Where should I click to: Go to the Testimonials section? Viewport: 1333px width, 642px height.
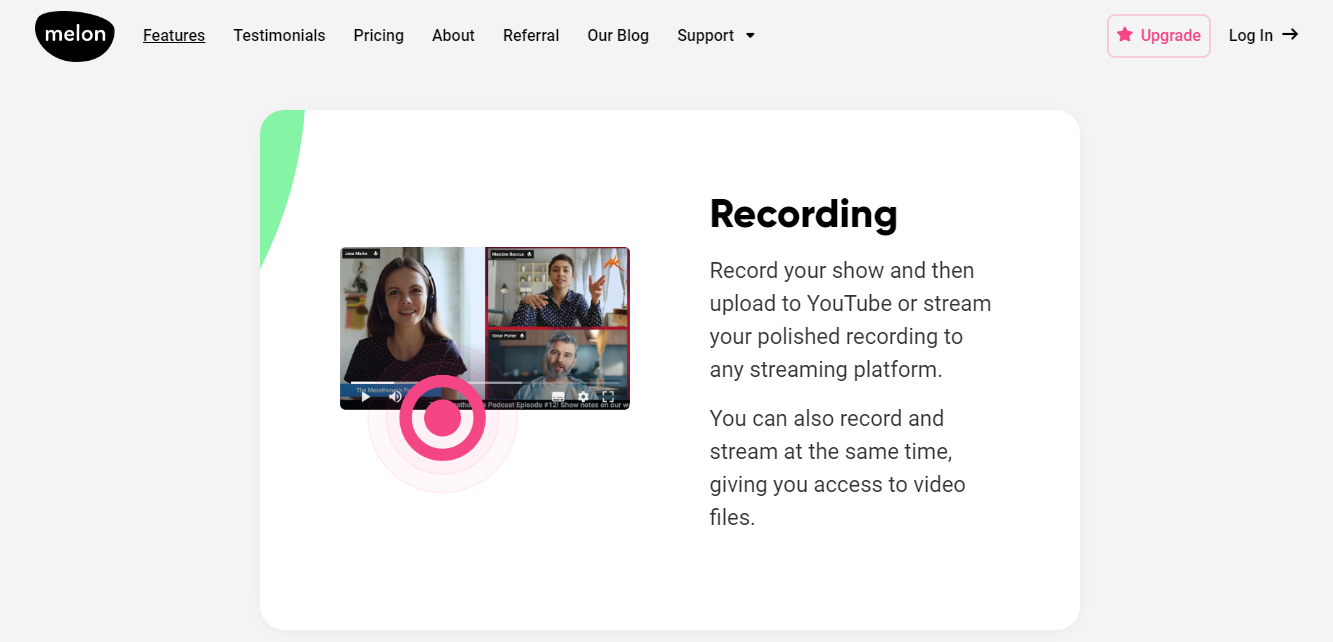pos(279,36)
